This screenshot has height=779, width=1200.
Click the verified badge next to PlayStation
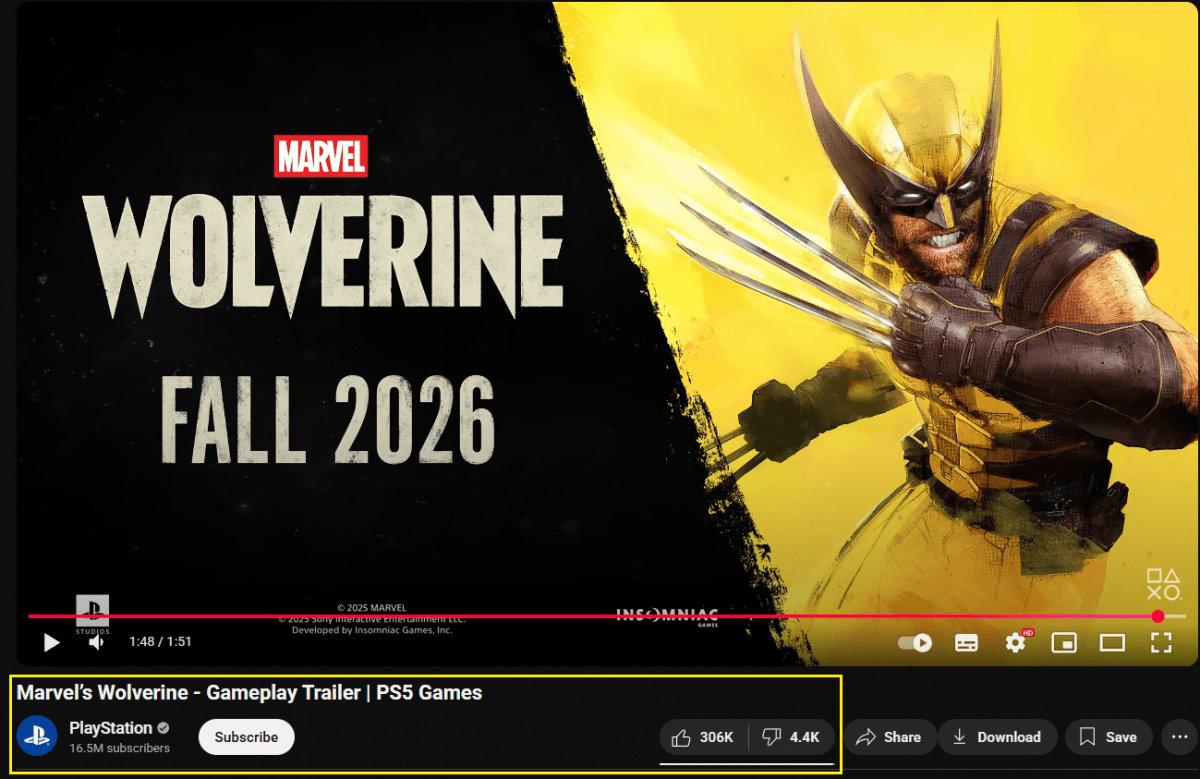coord(163,728)
